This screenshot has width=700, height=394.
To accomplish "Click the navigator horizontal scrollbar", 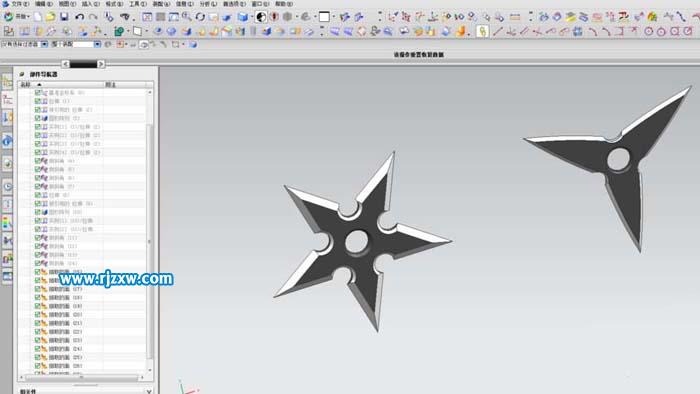I will (81, 377).
